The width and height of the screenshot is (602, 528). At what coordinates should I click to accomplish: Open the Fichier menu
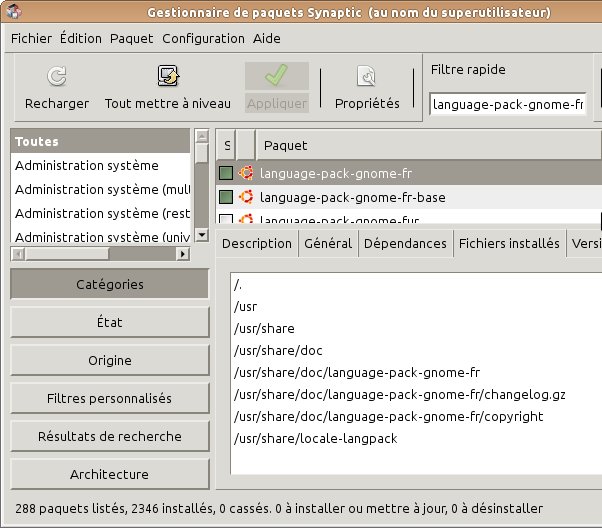click(x=31, y=38)
